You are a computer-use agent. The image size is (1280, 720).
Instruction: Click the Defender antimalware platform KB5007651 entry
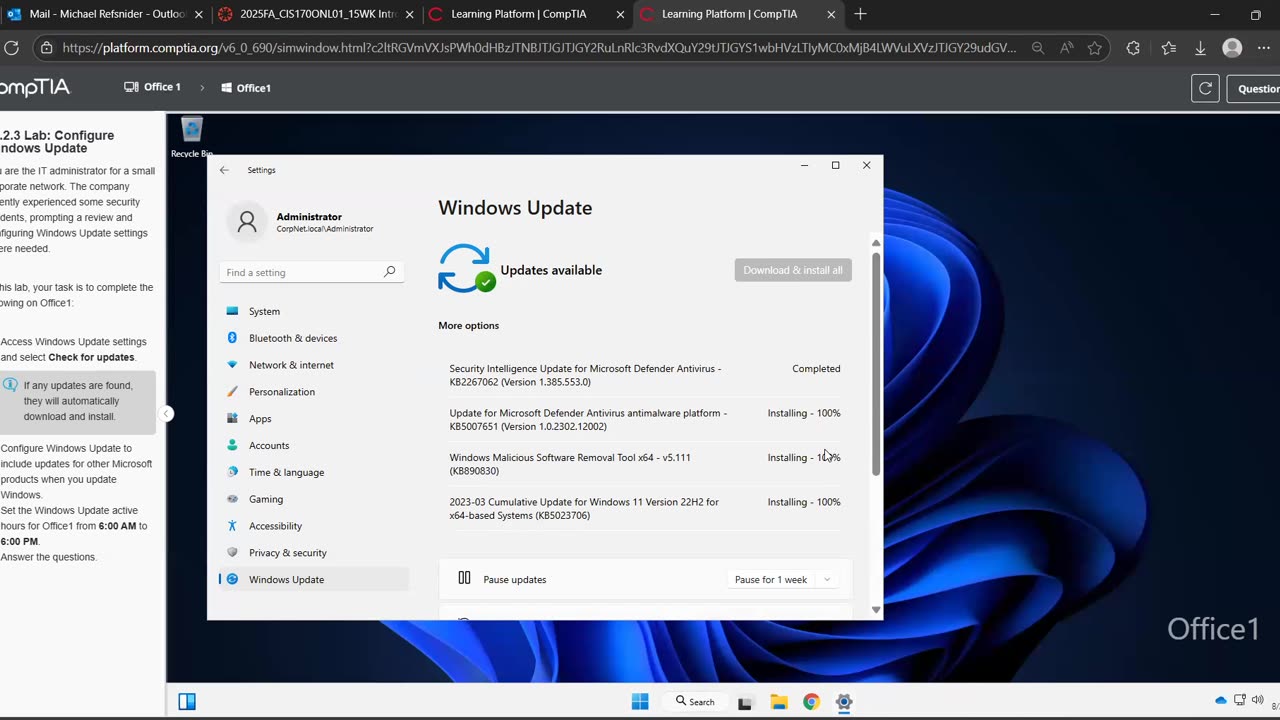tap(645, 420)
